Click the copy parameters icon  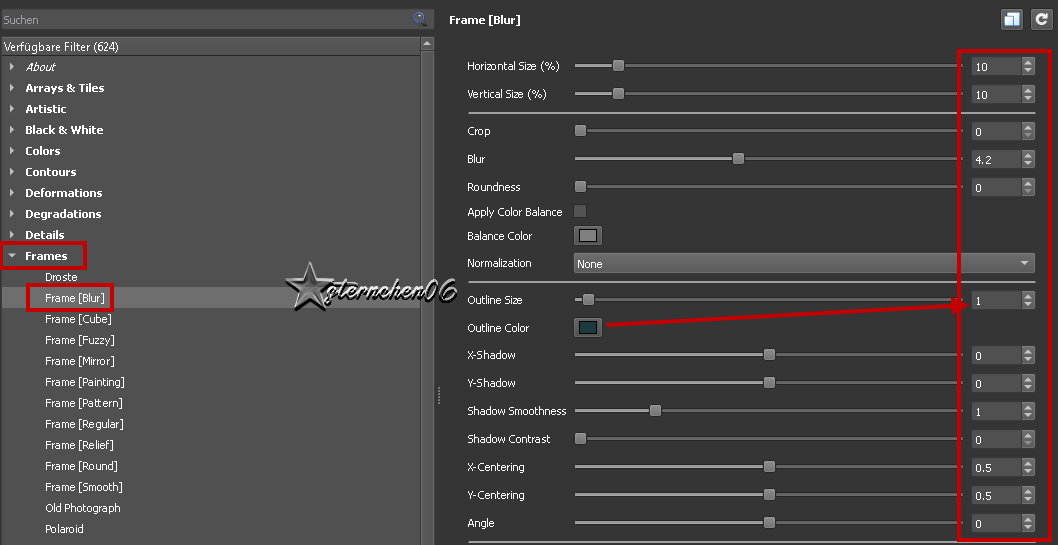(1012, 19)
